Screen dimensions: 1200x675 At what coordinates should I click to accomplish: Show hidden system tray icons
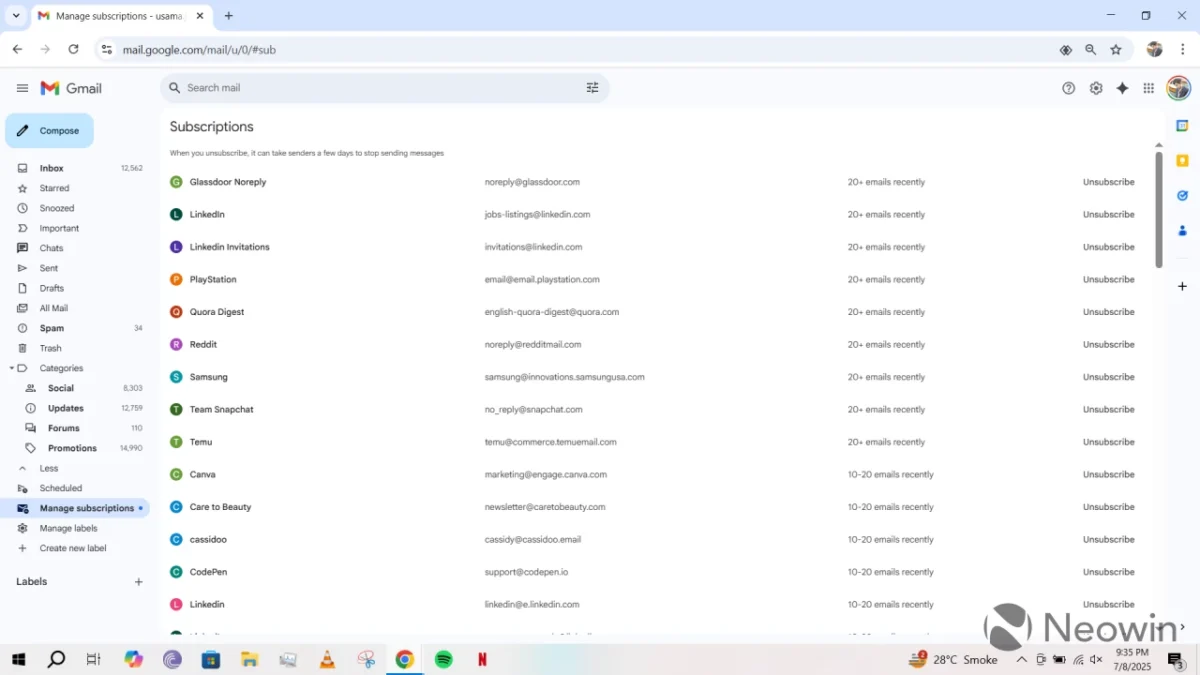1021,659
